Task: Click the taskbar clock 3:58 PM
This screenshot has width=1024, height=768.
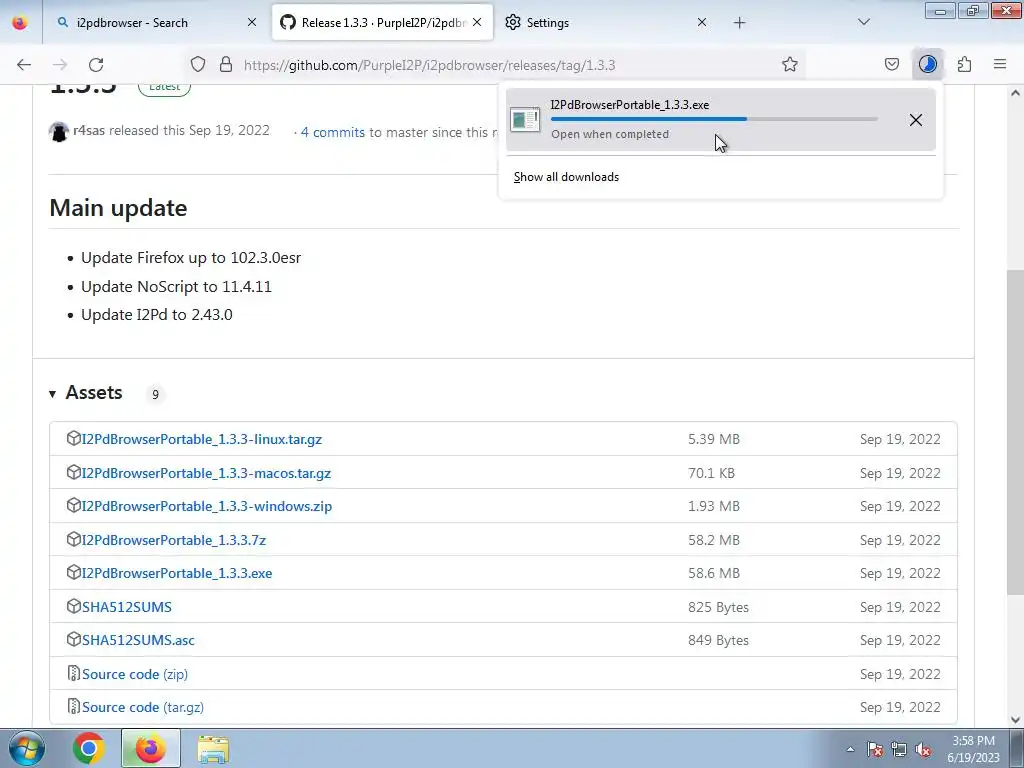Action: [x=974, y=748]
